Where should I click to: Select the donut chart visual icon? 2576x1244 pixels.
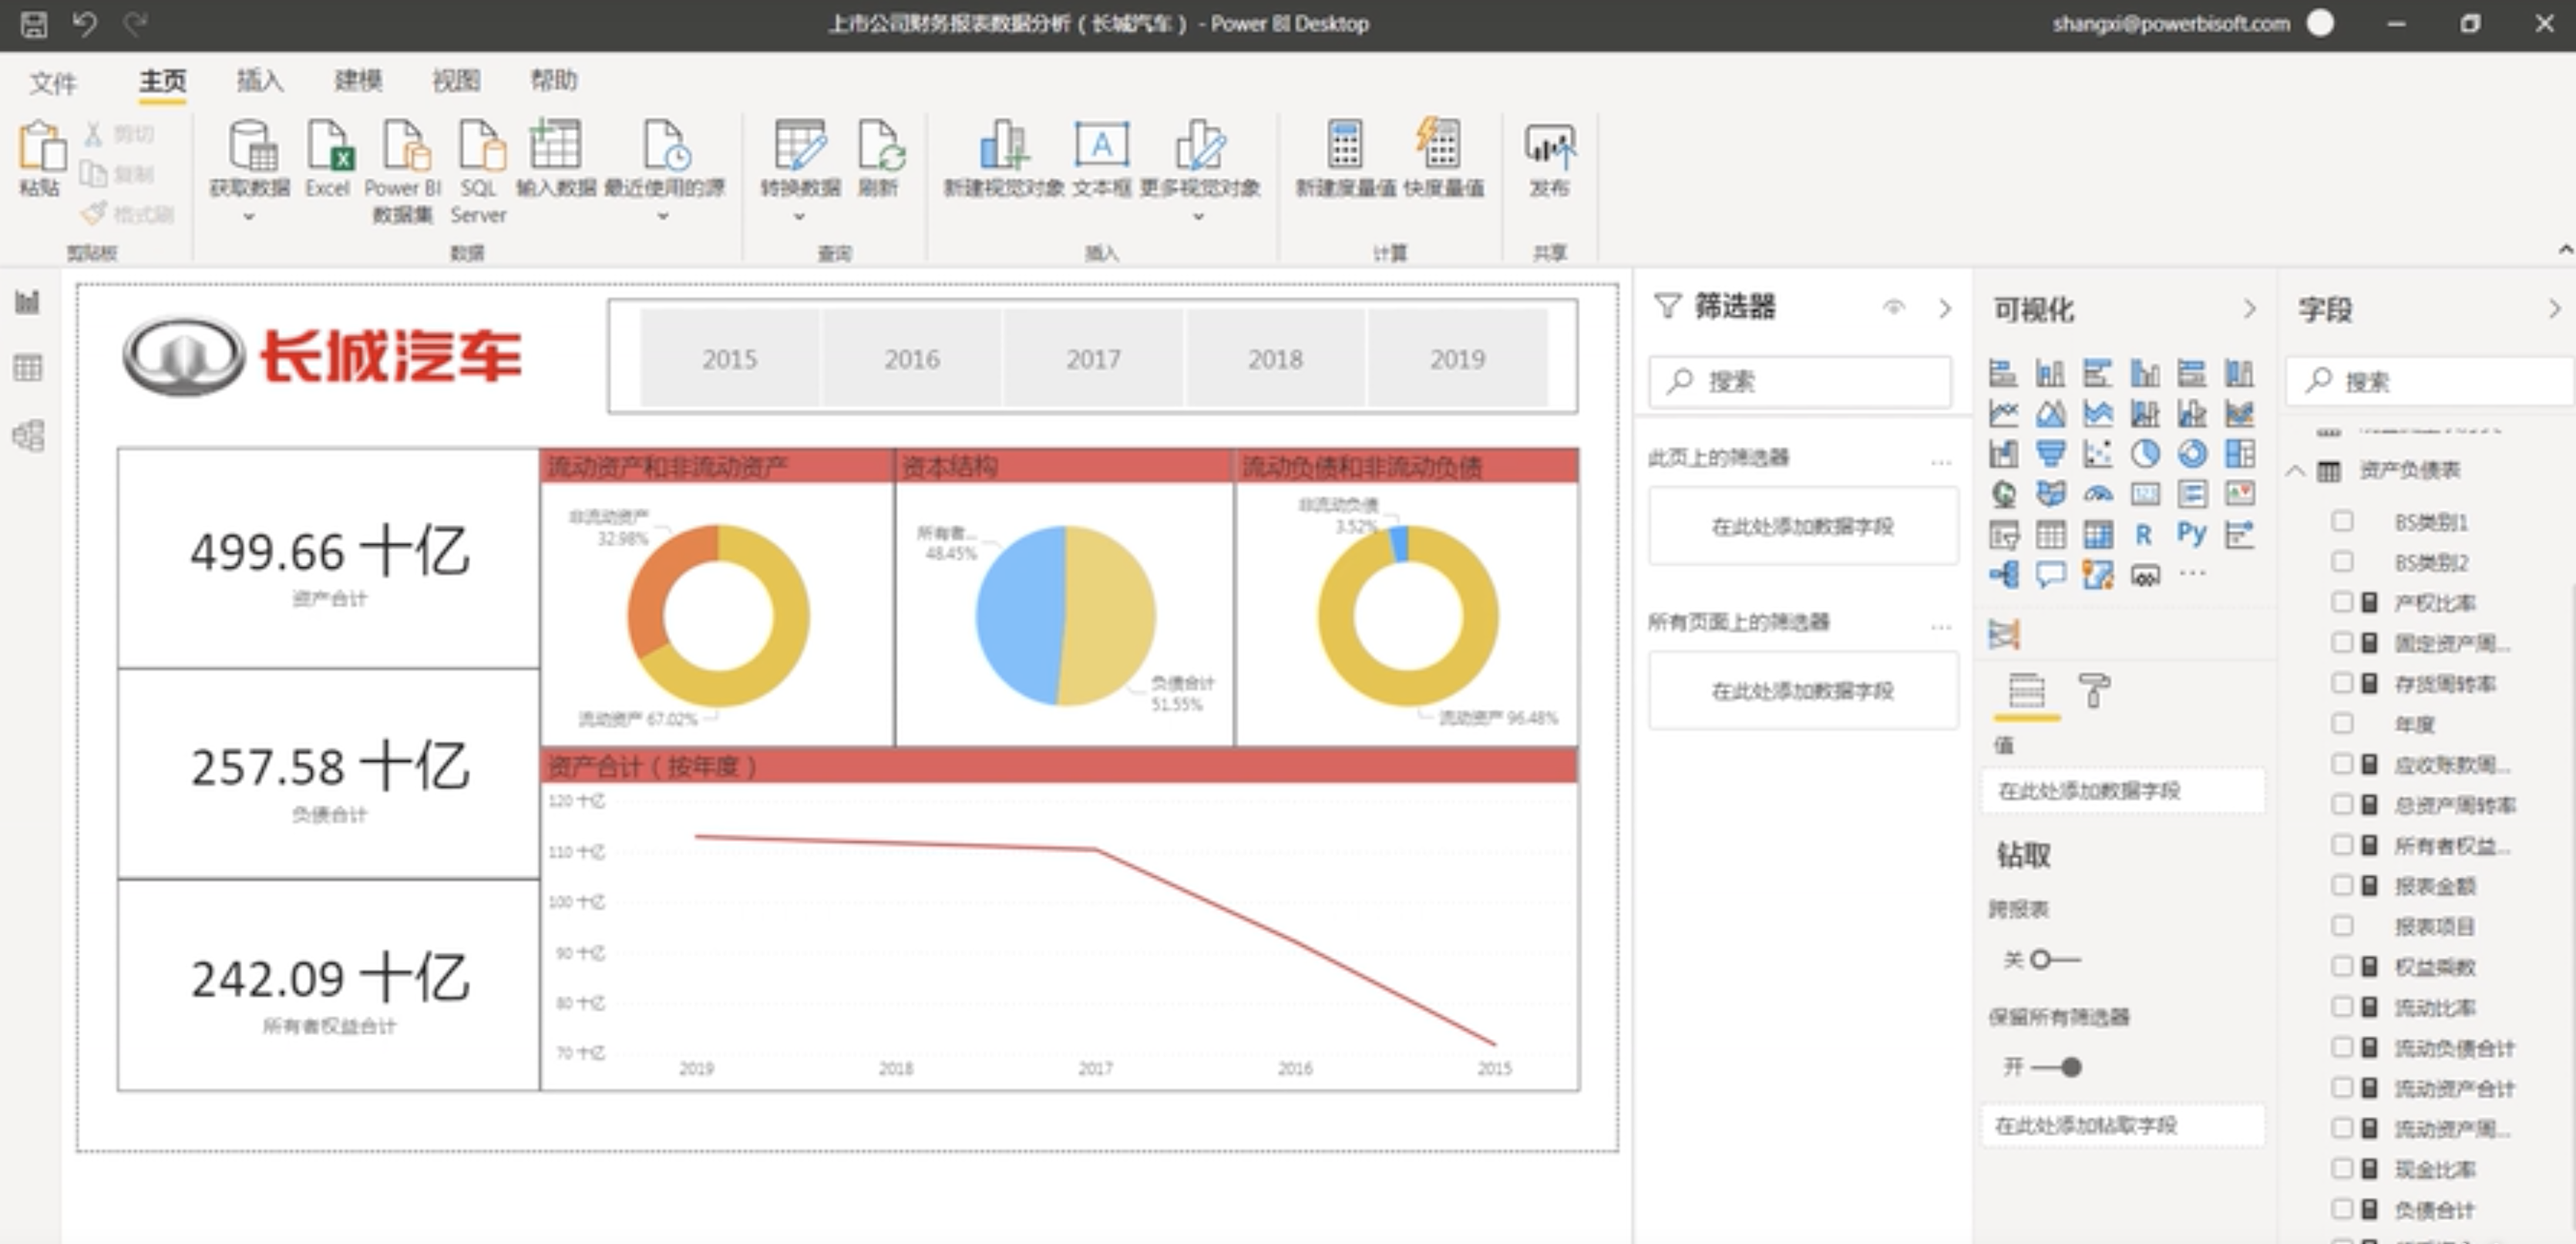coord(2192,453)
